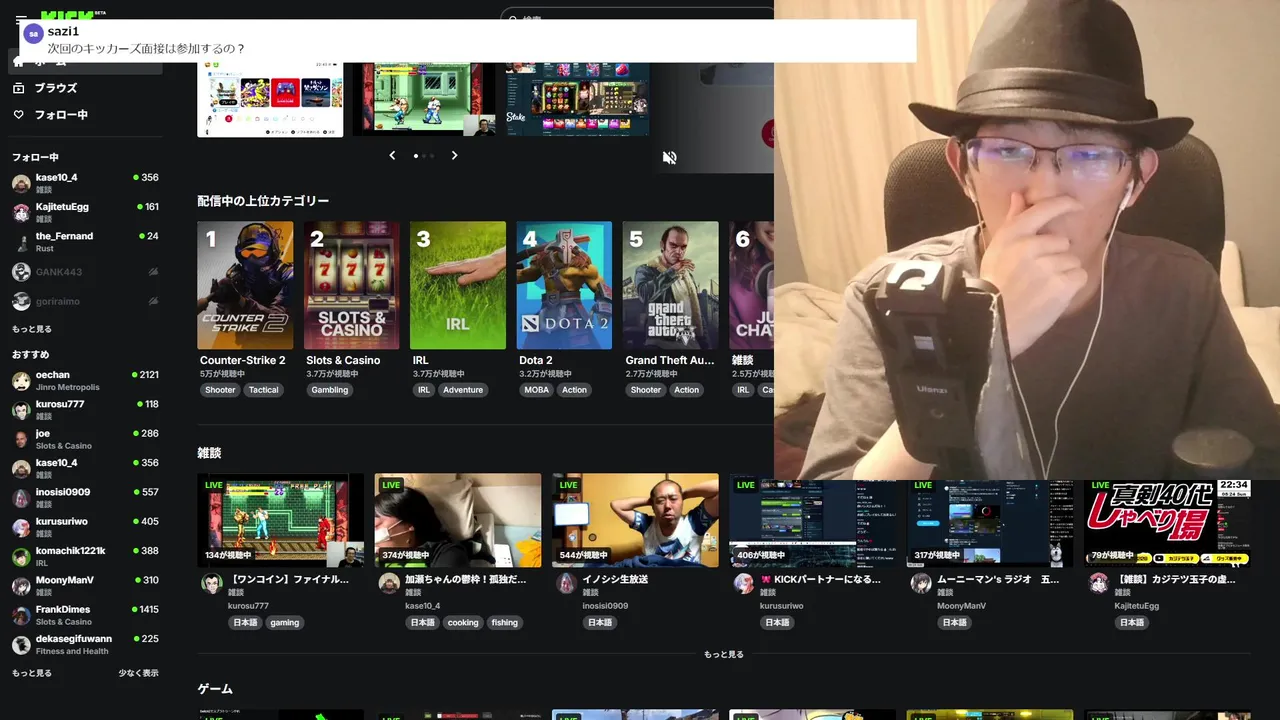The image size is (1280, 720).
Task: Click the KajitetuEgg channel name under stream
Action: [1137, 606]
